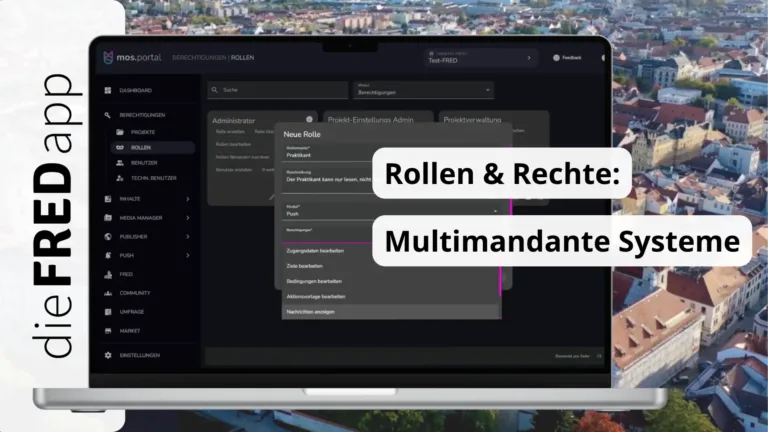768x432 pixels.
Task: Click the Umfrage sidebar icon
Action: pyautogui.click(x=108, y=312)
